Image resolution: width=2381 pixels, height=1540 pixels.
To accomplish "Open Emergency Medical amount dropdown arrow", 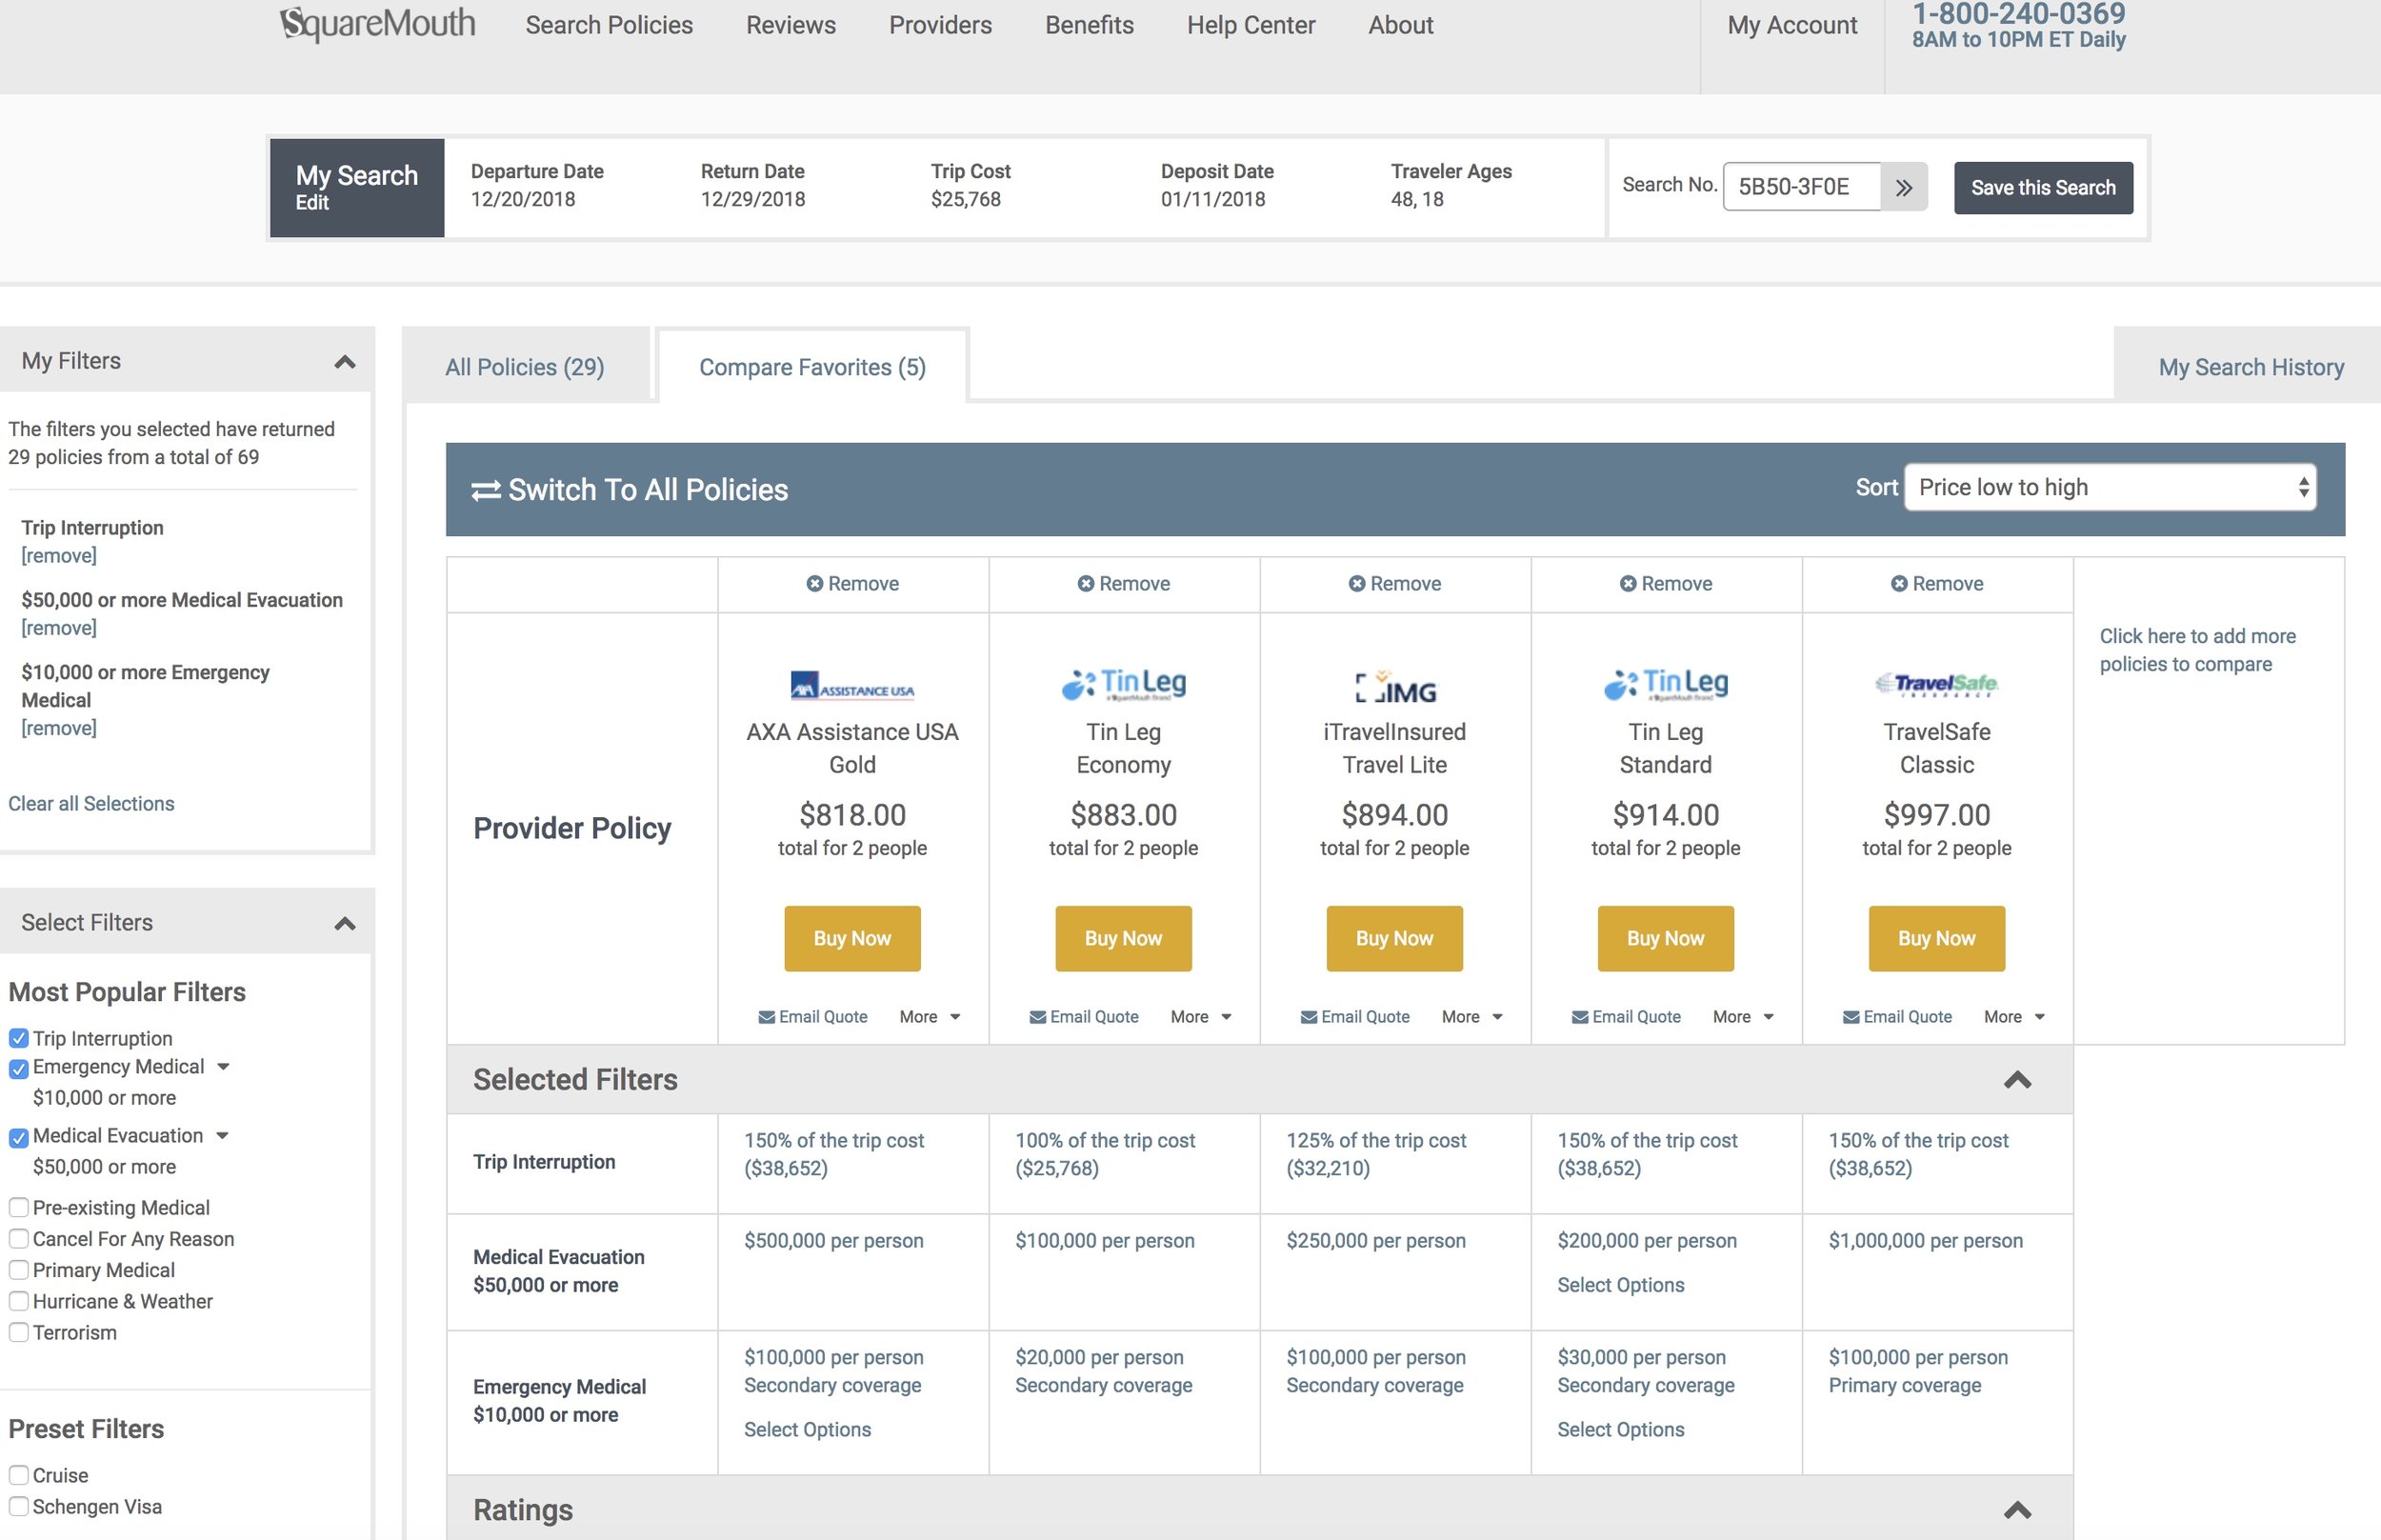I will point(224,1067).
